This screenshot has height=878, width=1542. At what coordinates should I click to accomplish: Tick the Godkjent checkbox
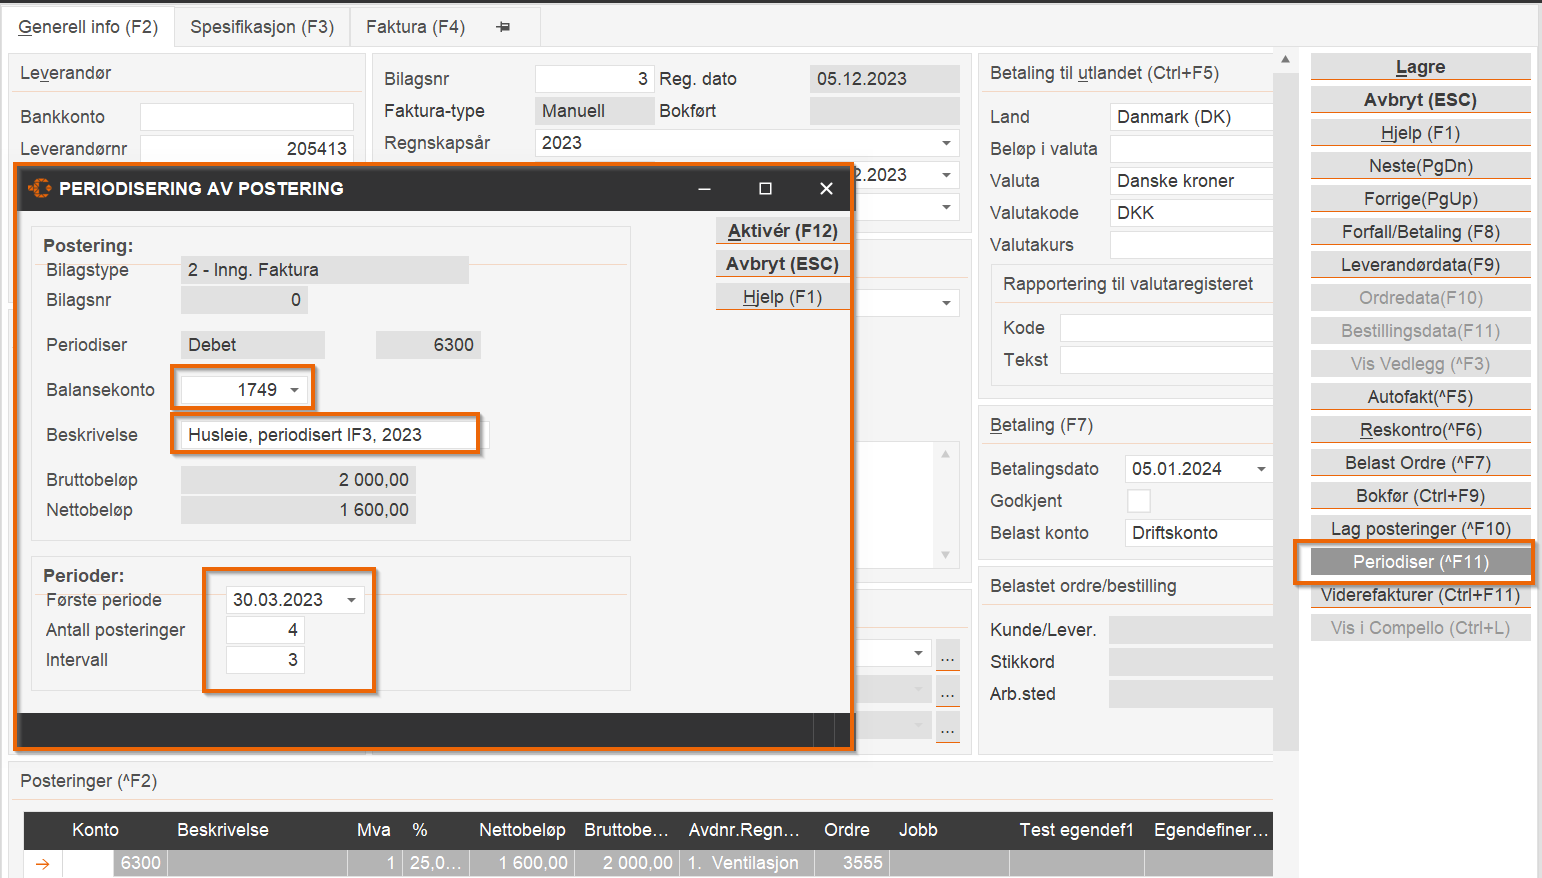[1138, 501]
